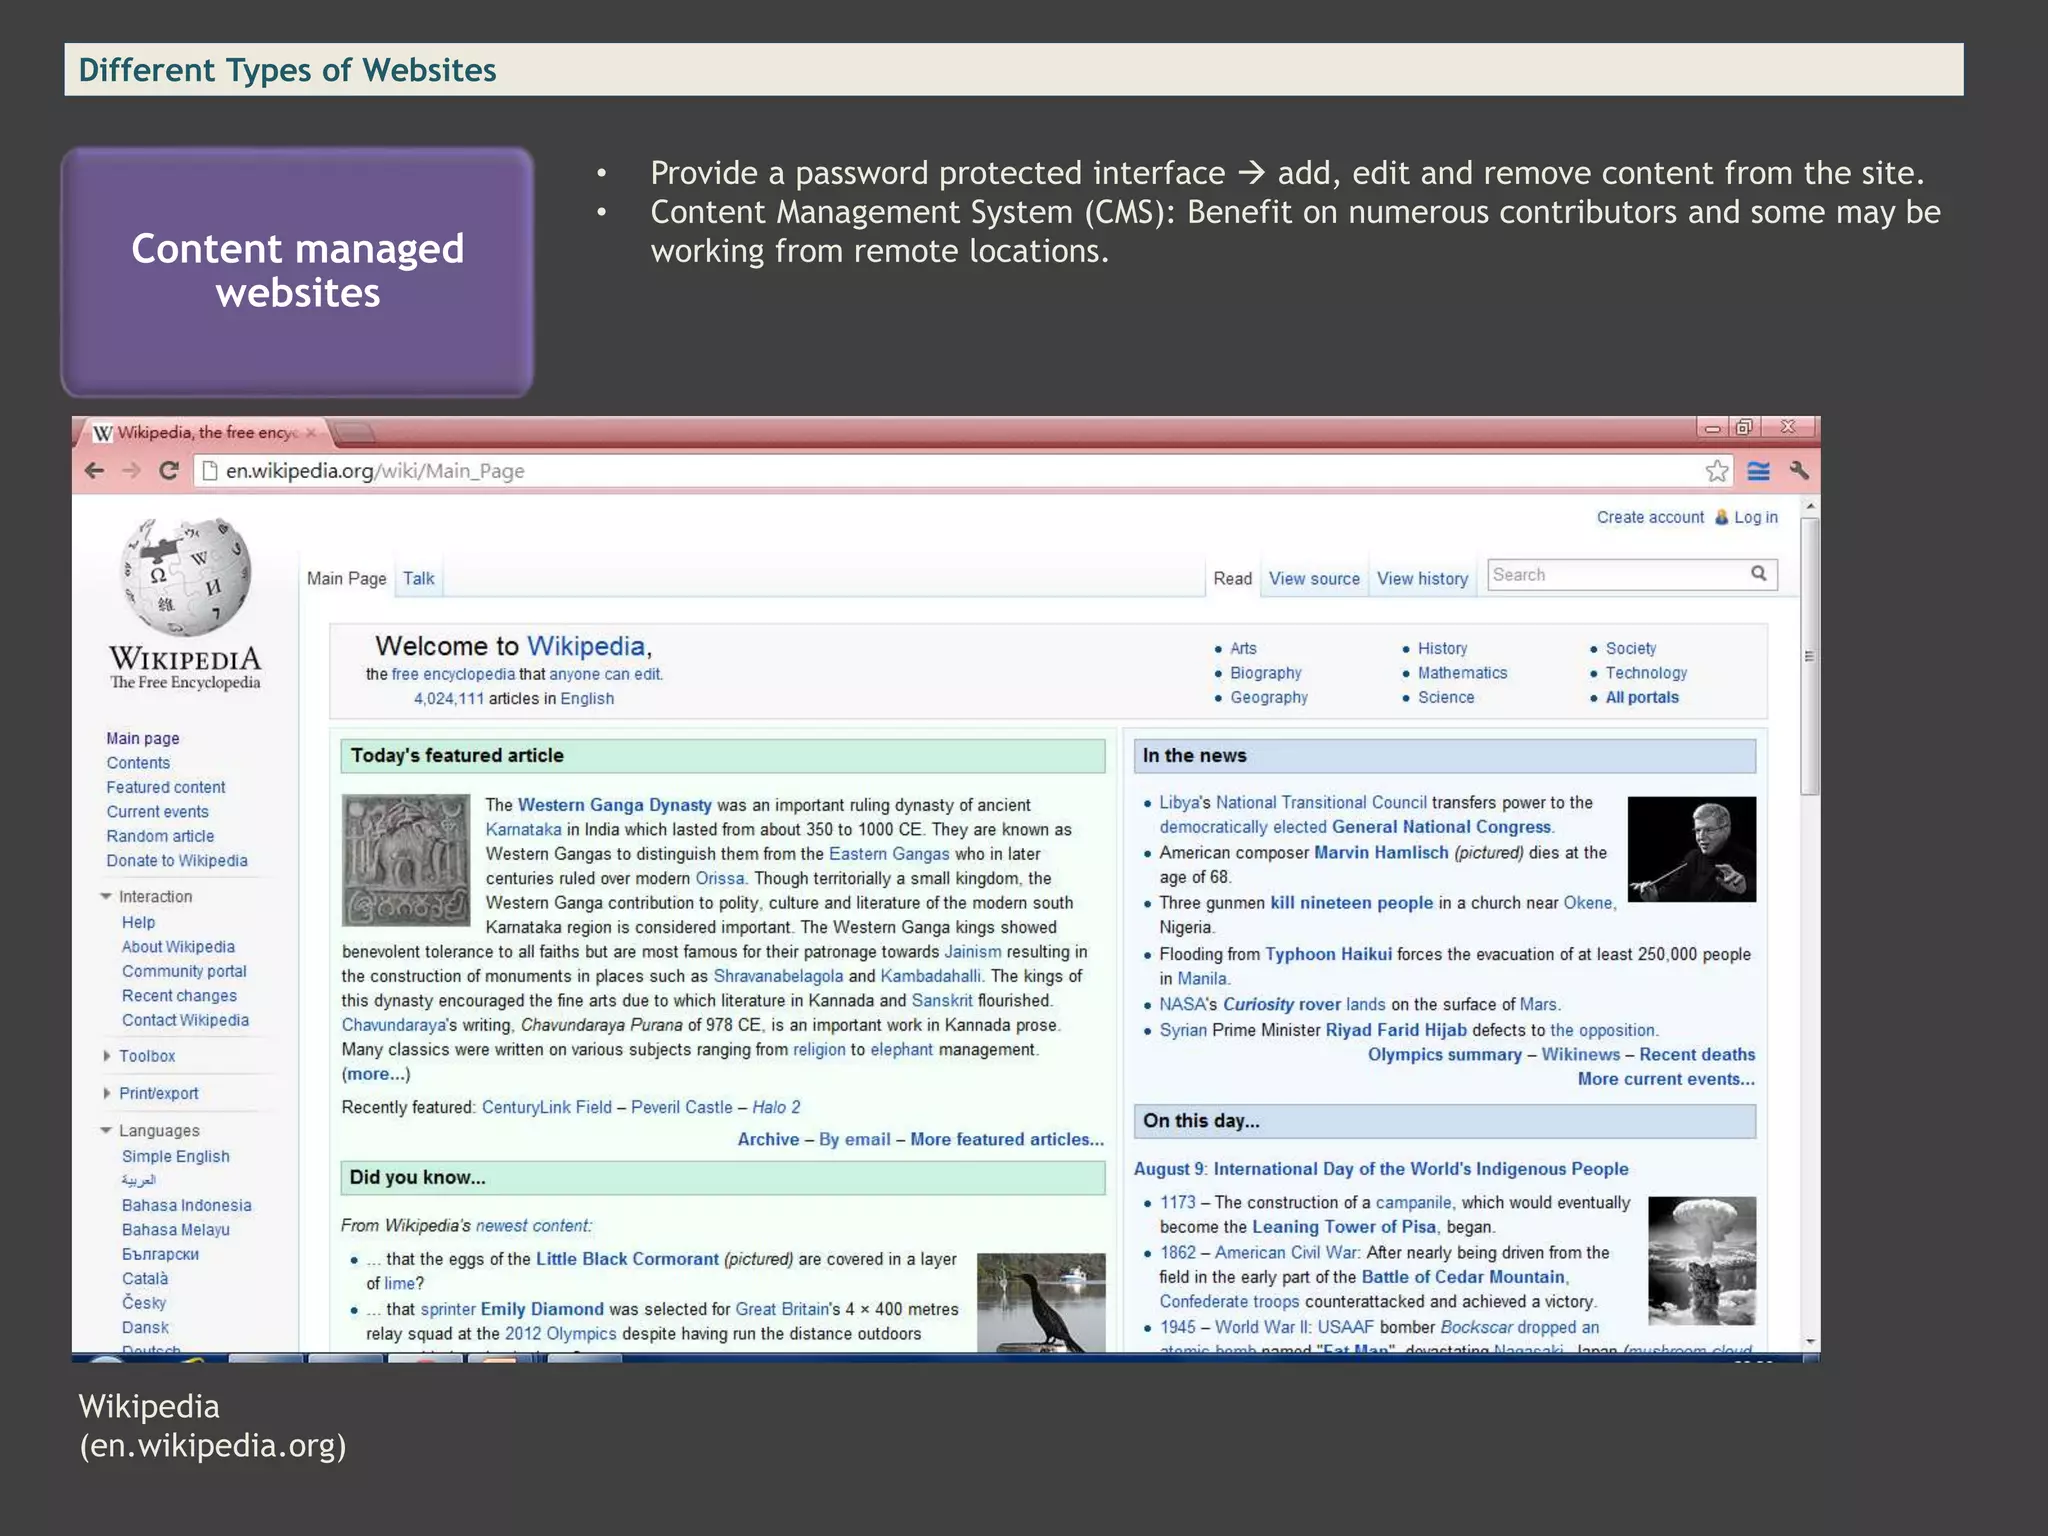Click the 4,024,111 articles count link

coord(449,698)
